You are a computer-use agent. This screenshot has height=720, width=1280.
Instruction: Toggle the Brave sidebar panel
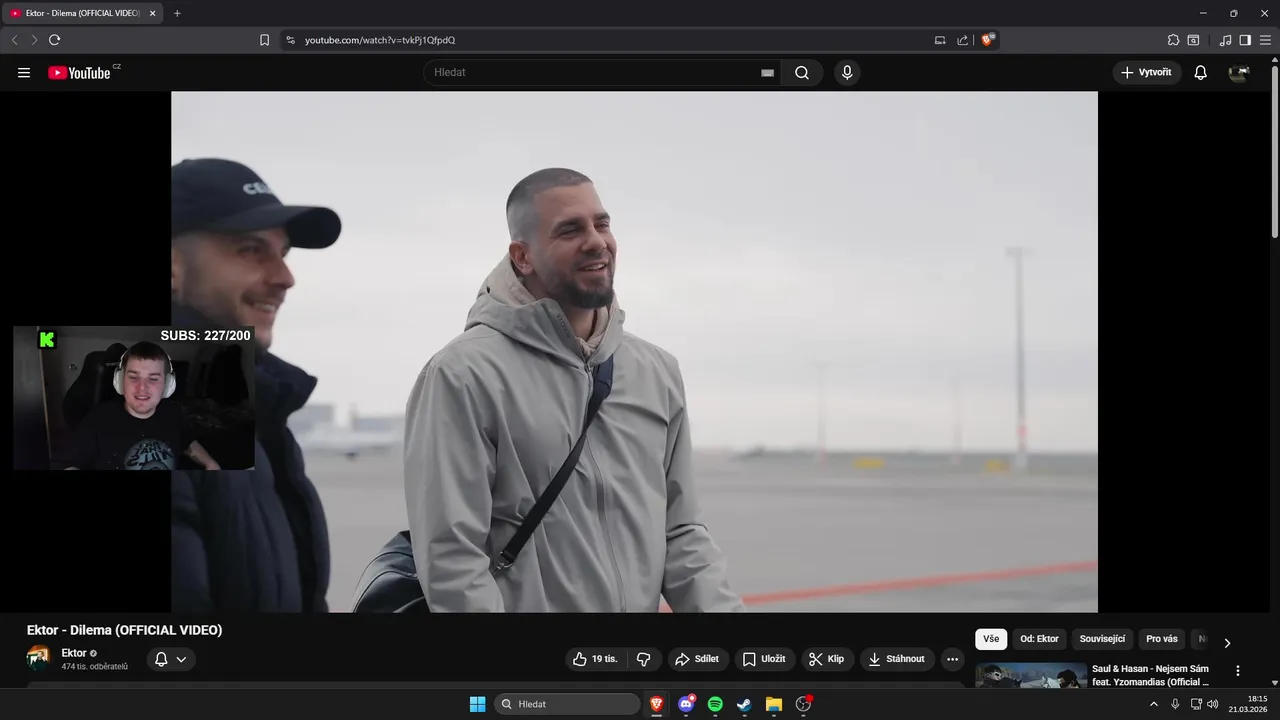click(x=1245, y=40)
